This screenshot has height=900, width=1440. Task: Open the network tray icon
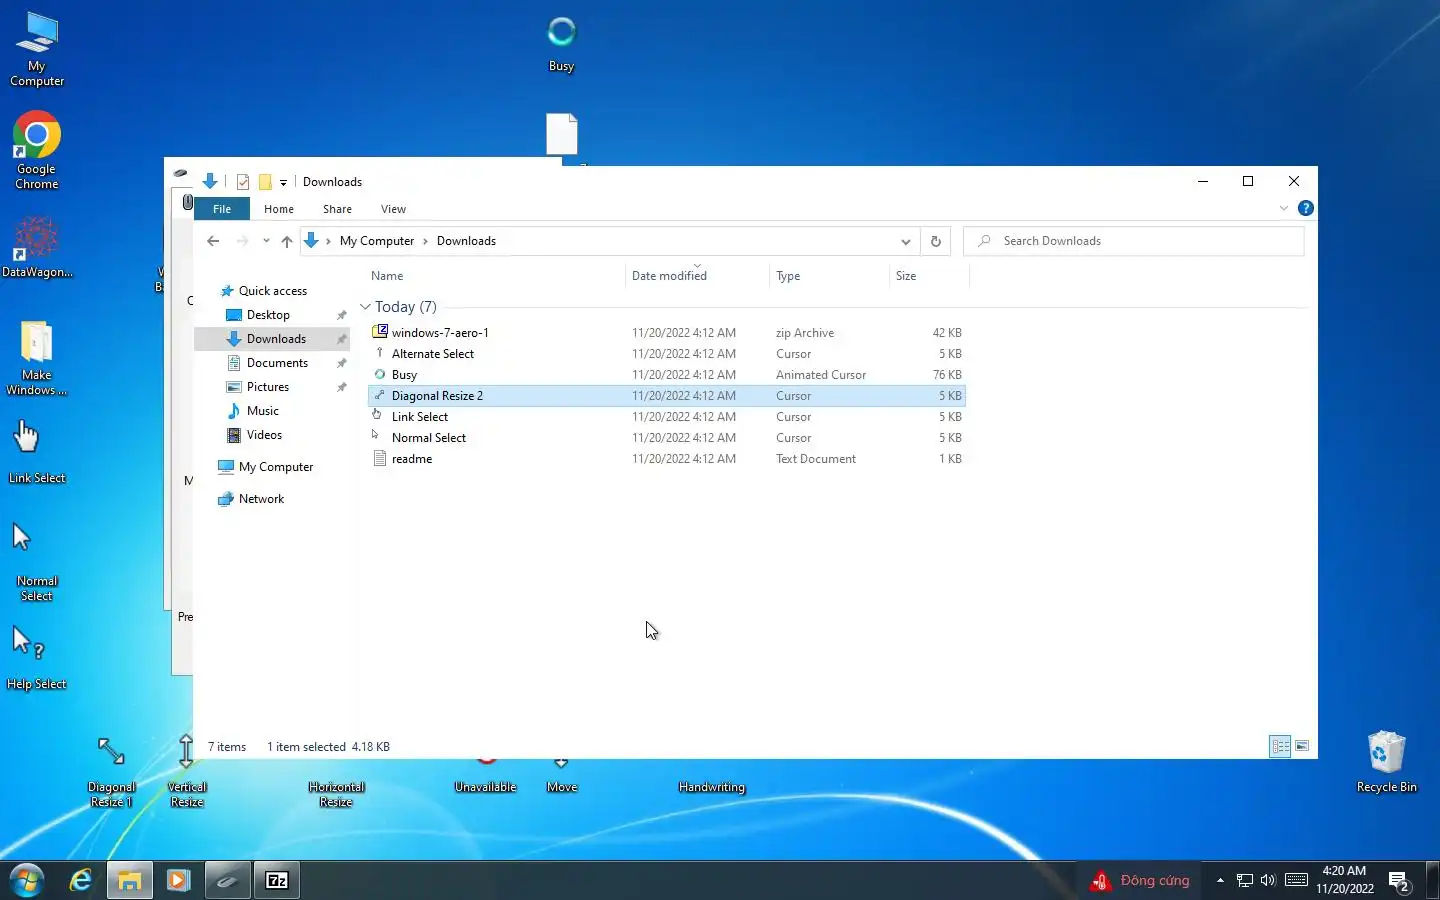tap(1244, 880)
